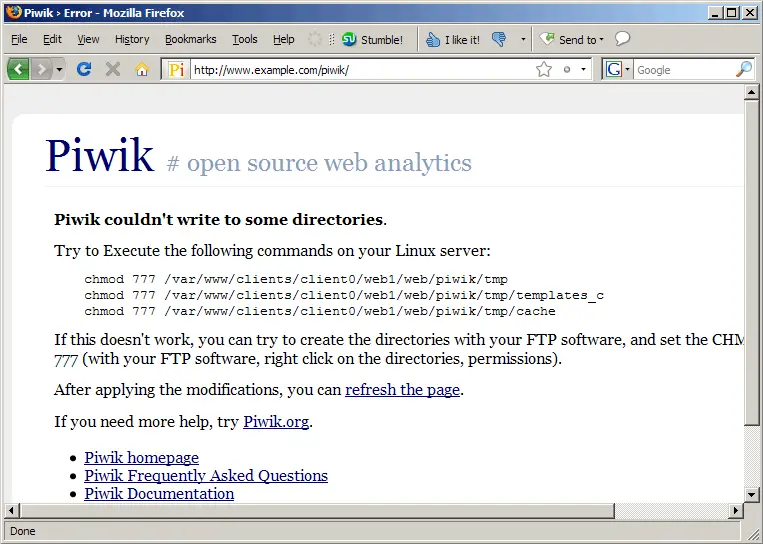Click 'Piwik couldn't write to some directories' text
This screenshot has width=763, height=544.
pyautogui.click(x=218, y=219)
